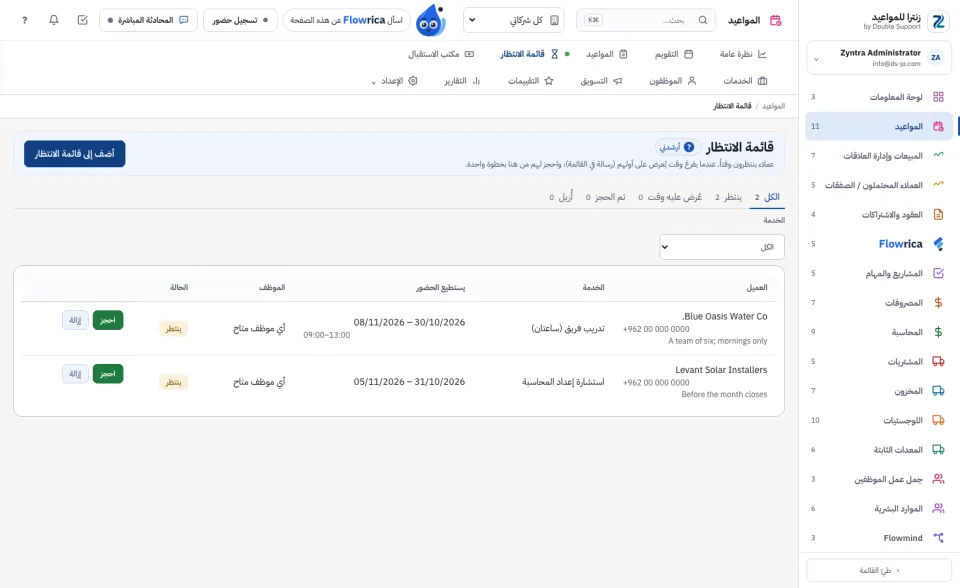Open the المواعيد navigation tab

[x=607, y=54]
